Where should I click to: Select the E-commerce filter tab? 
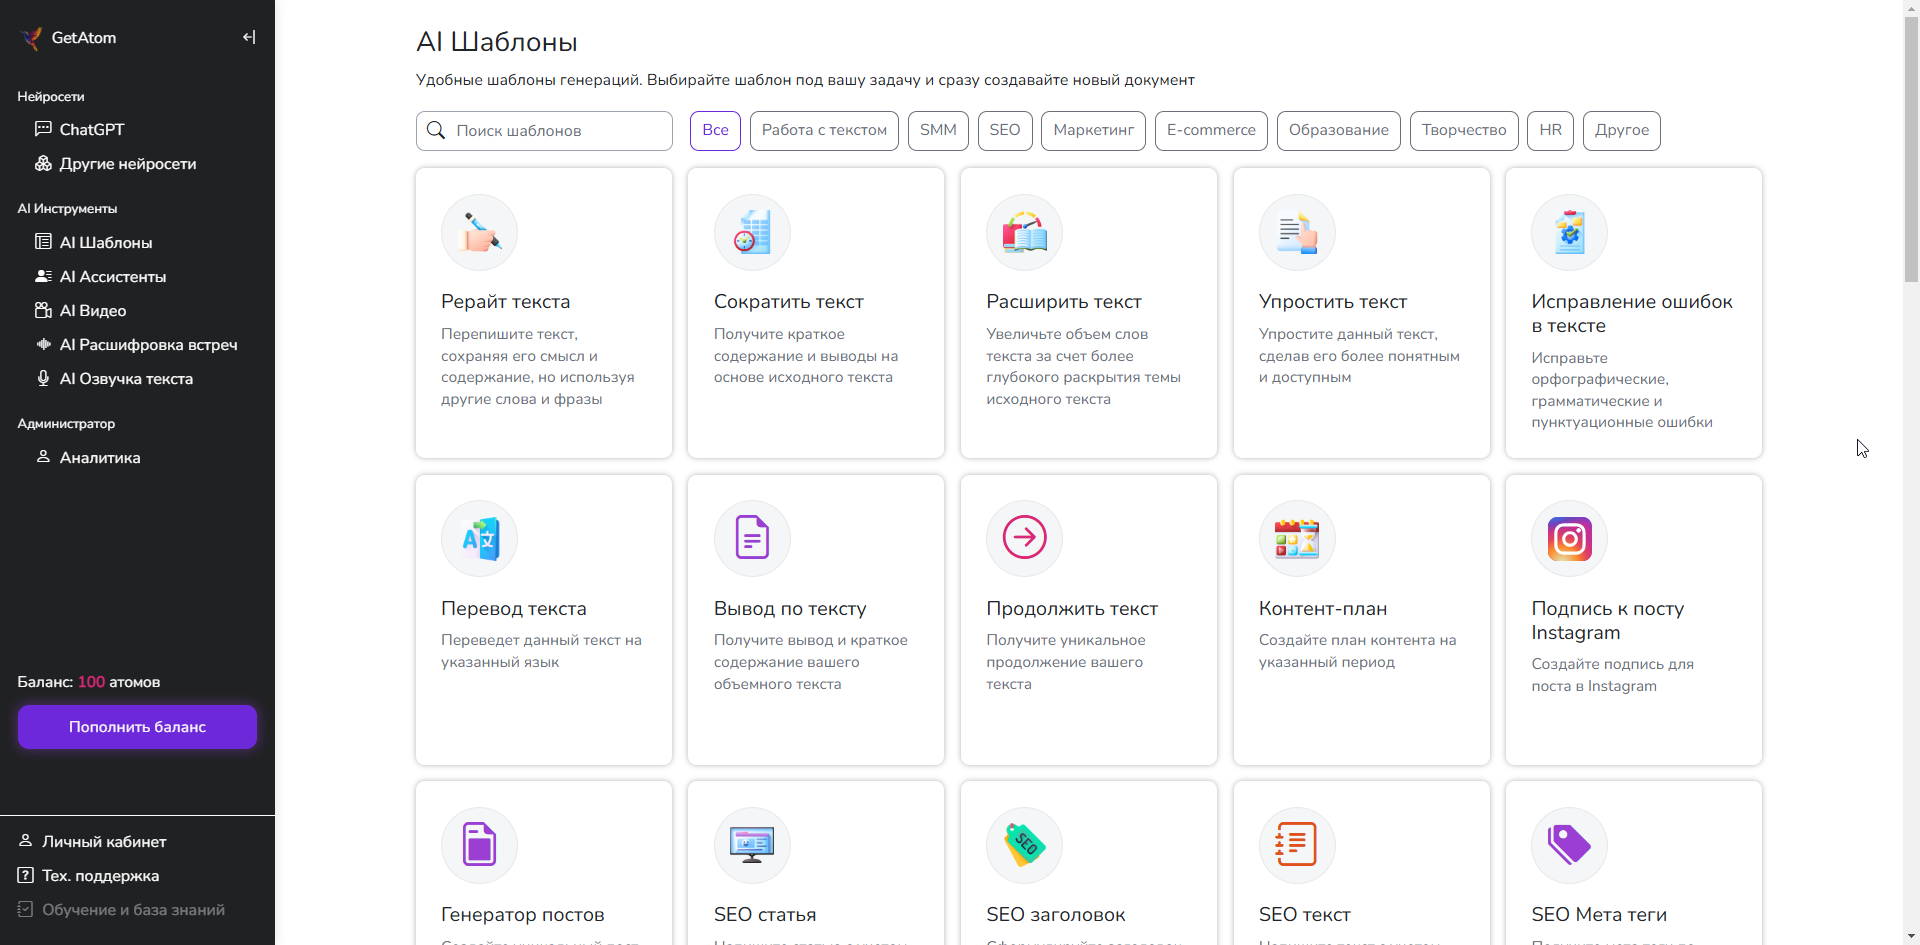[1211, 130]
